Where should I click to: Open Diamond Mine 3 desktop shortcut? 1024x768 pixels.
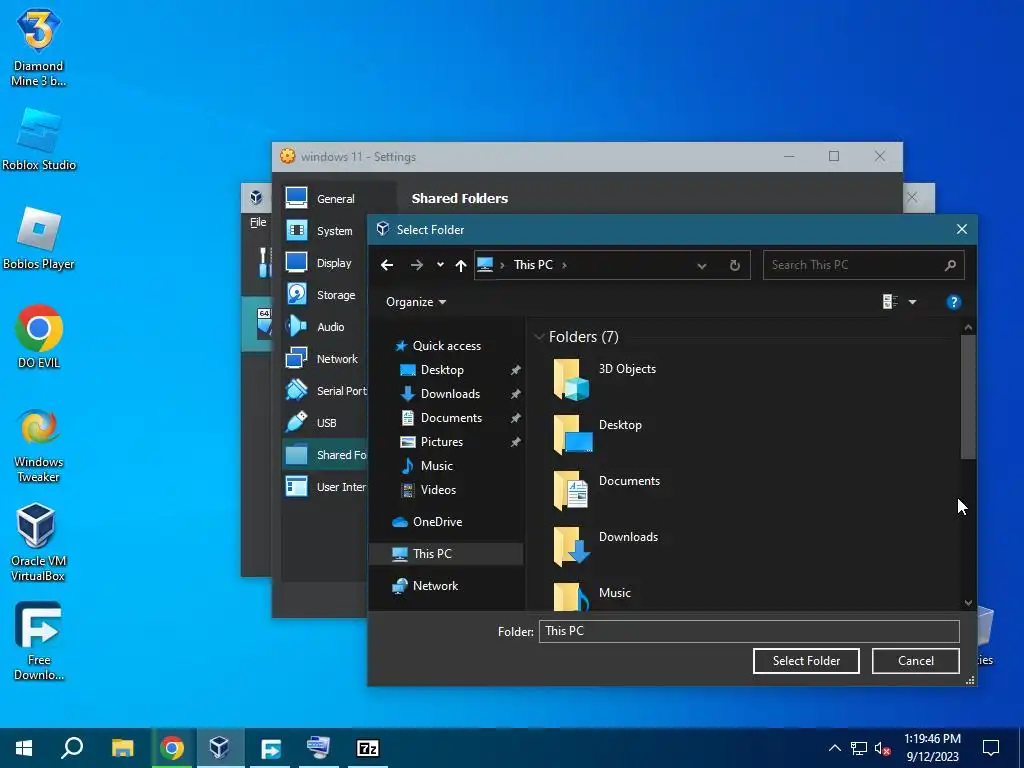[x=39, y=47]
